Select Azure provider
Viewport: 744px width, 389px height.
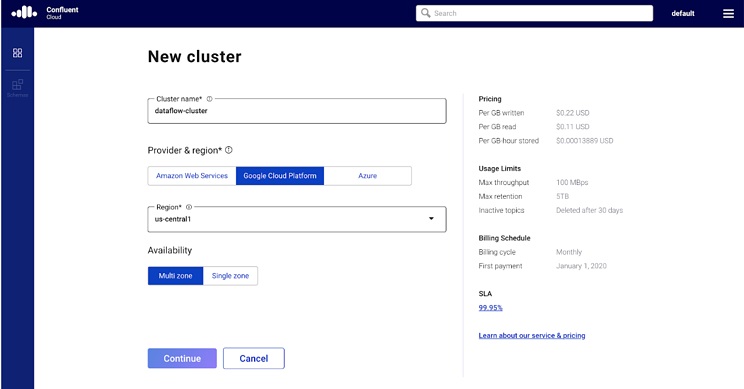(x=368, y=176)
